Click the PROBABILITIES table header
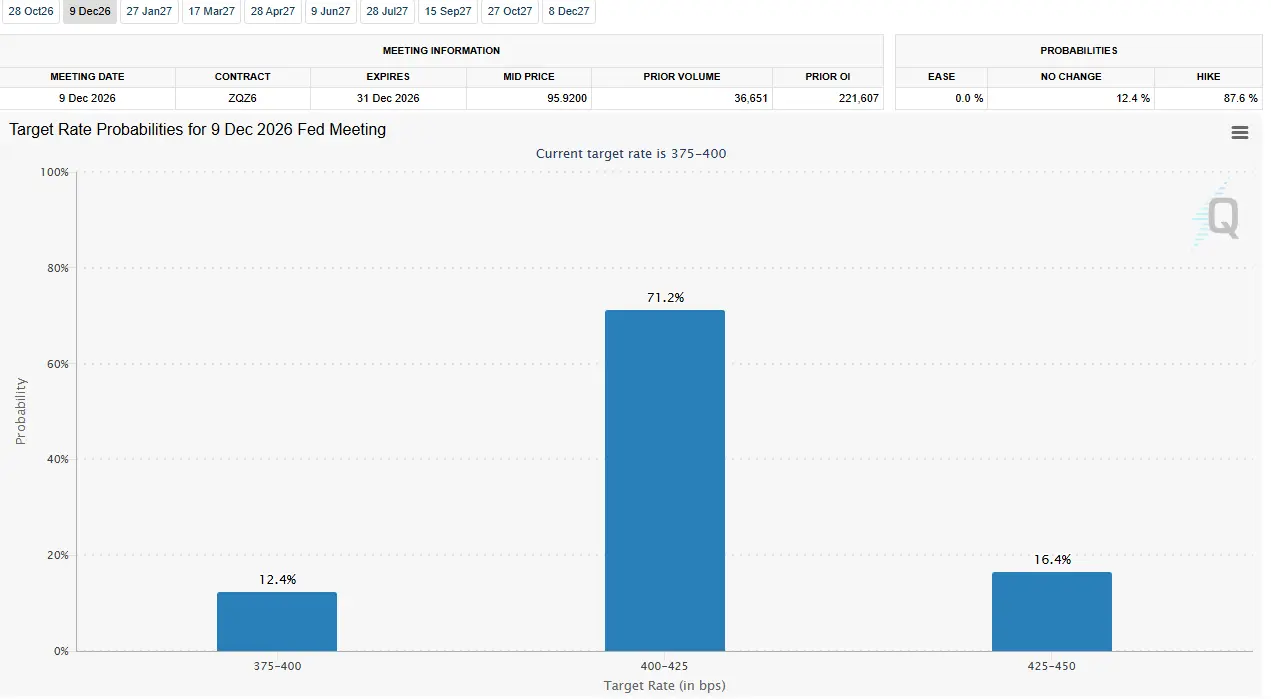Image resolution: width=1271 pixels, height=699 pixels. pyautogui.click(x=1079, y=51)
